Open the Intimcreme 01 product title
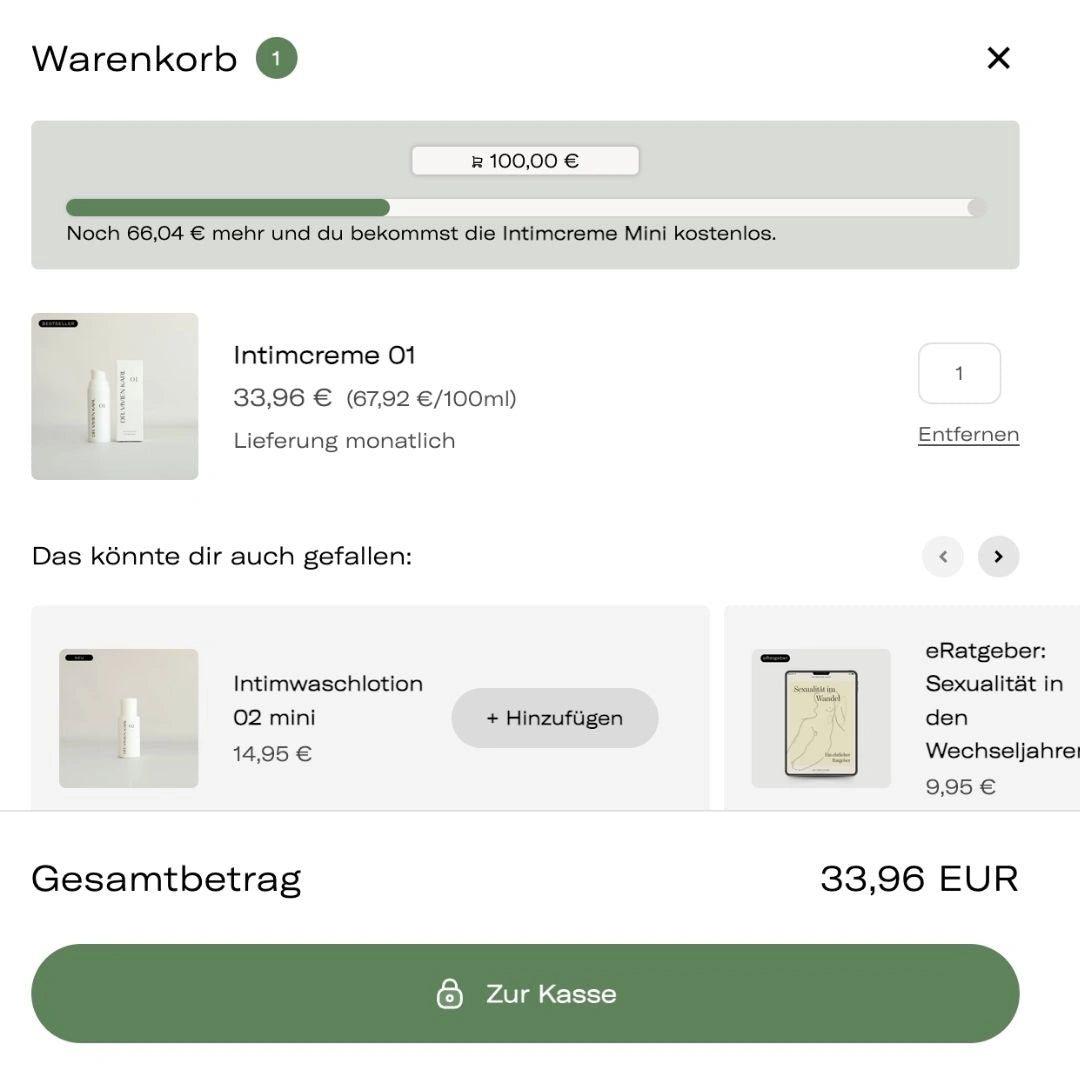 click(x=324, y=355)
